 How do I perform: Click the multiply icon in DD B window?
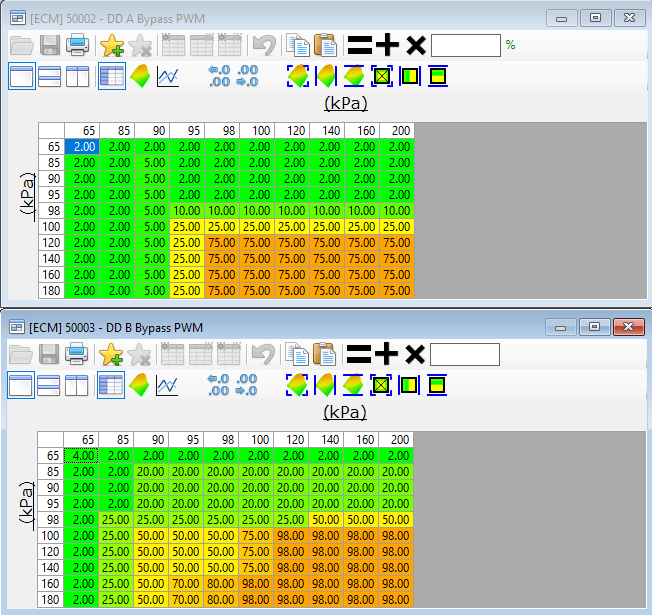click(x=415, y=354)
